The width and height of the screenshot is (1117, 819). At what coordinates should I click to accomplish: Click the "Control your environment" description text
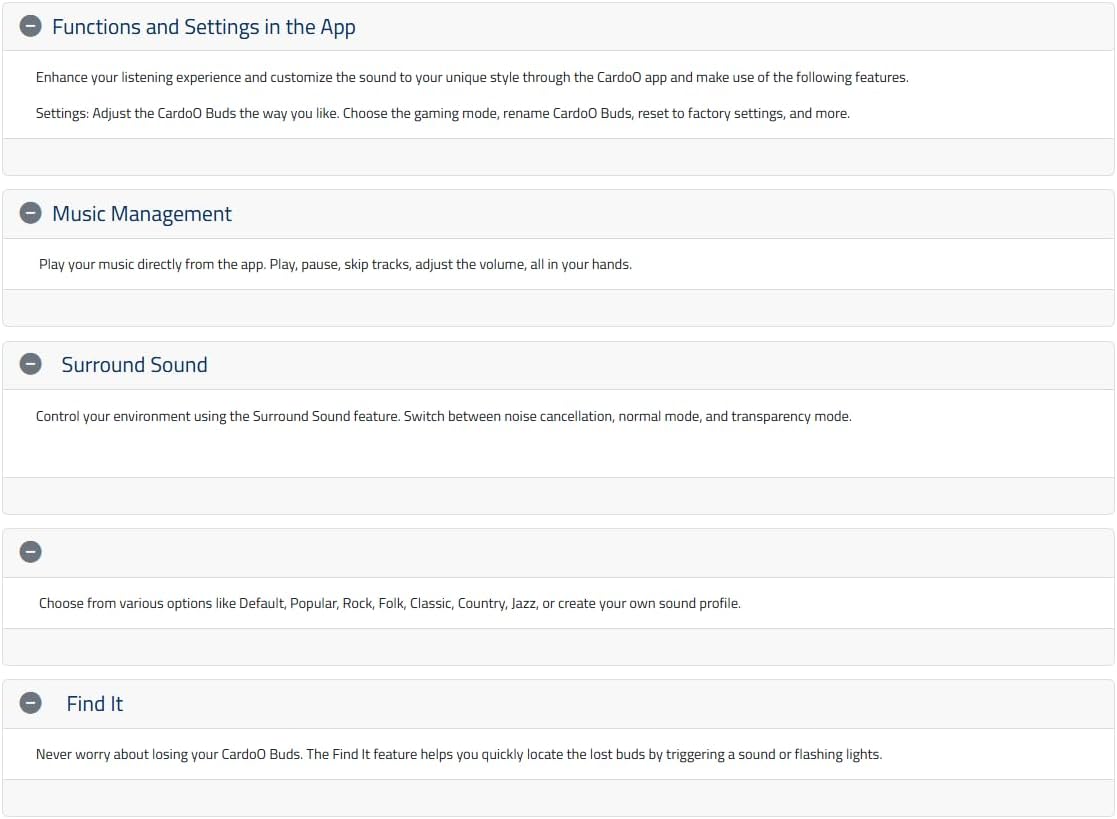pyautogui.click(x=443, y=416)
